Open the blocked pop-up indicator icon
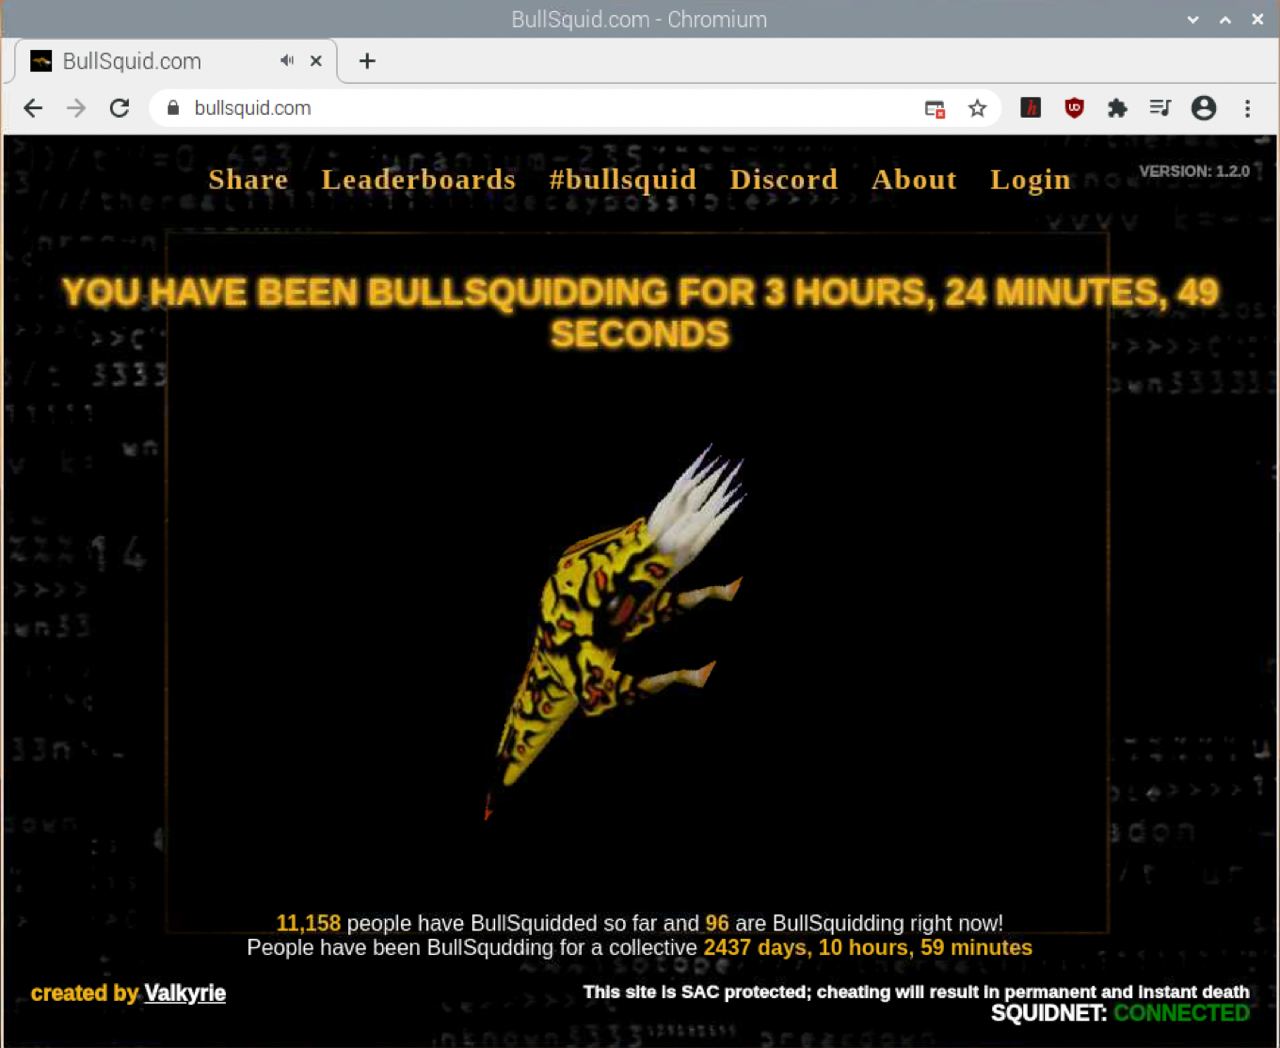This screenshot has width=1280, height=1048. (x=935, y=109)
